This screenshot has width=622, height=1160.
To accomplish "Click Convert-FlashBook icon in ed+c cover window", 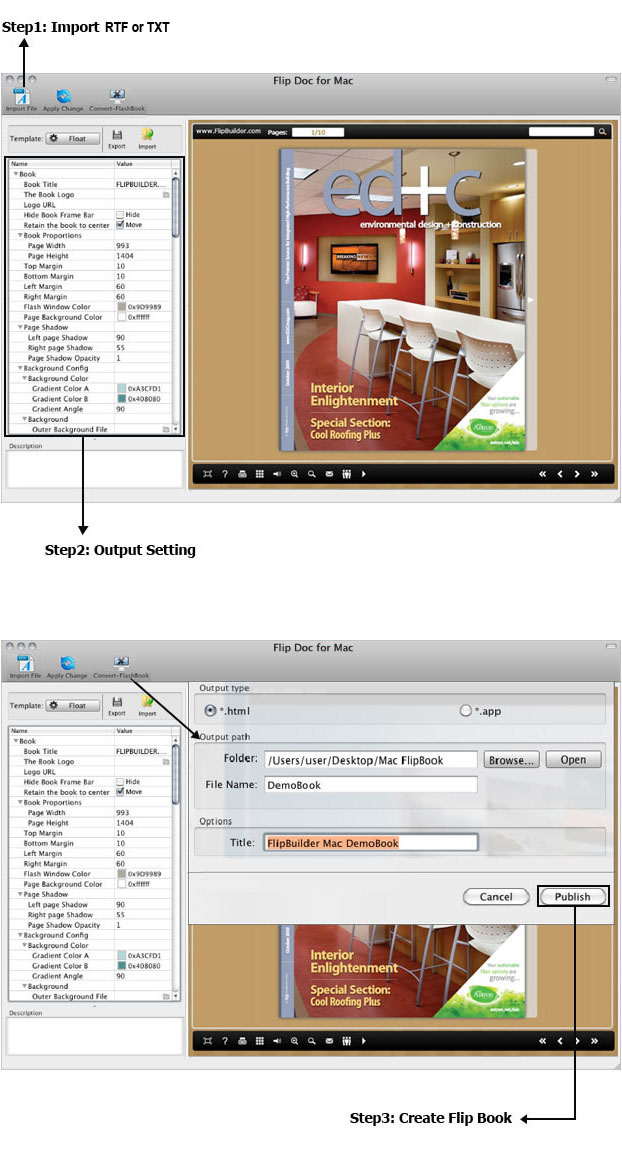I will pyautogui.click(x=117, y=96).
